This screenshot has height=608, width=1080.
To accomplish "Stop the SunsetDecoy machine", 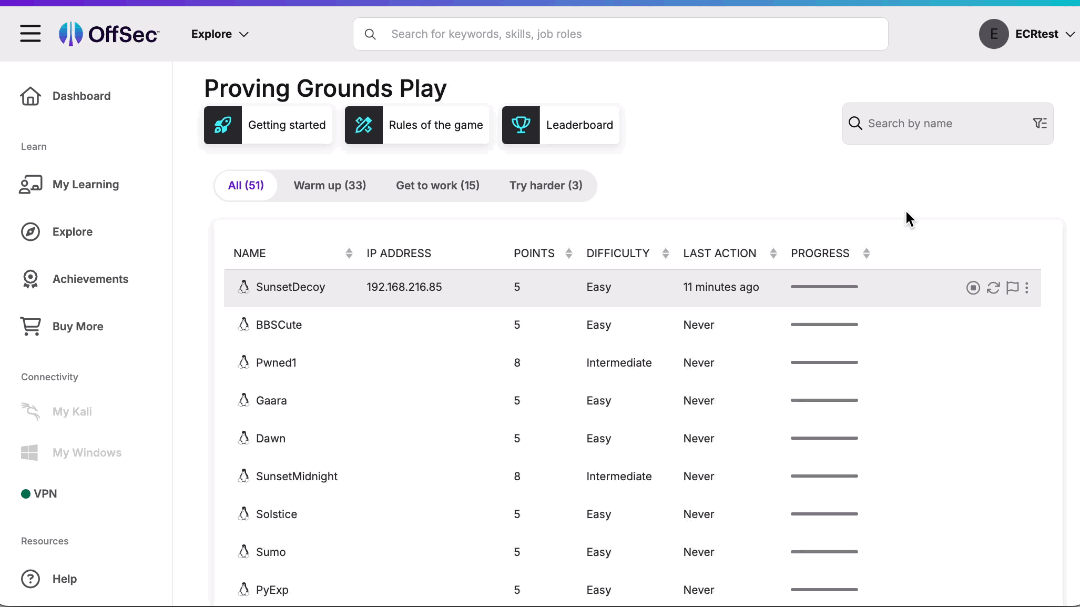I will [x=973, y=288].
